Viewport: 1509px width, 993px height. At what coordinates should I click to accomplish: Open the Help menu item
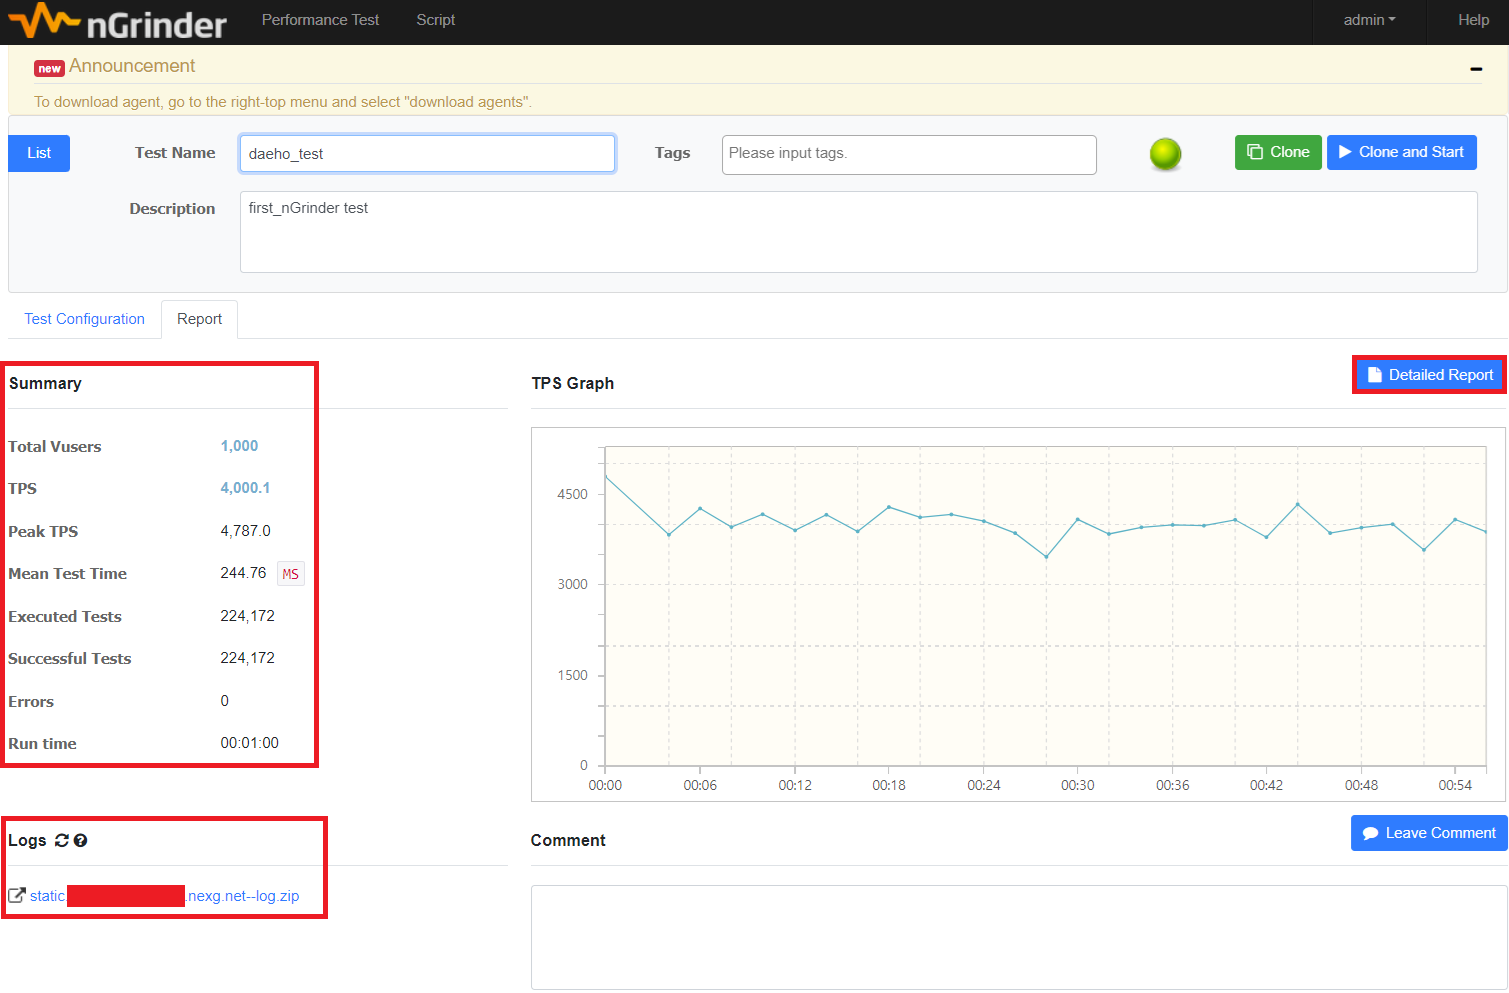[x=1473, y=20]
